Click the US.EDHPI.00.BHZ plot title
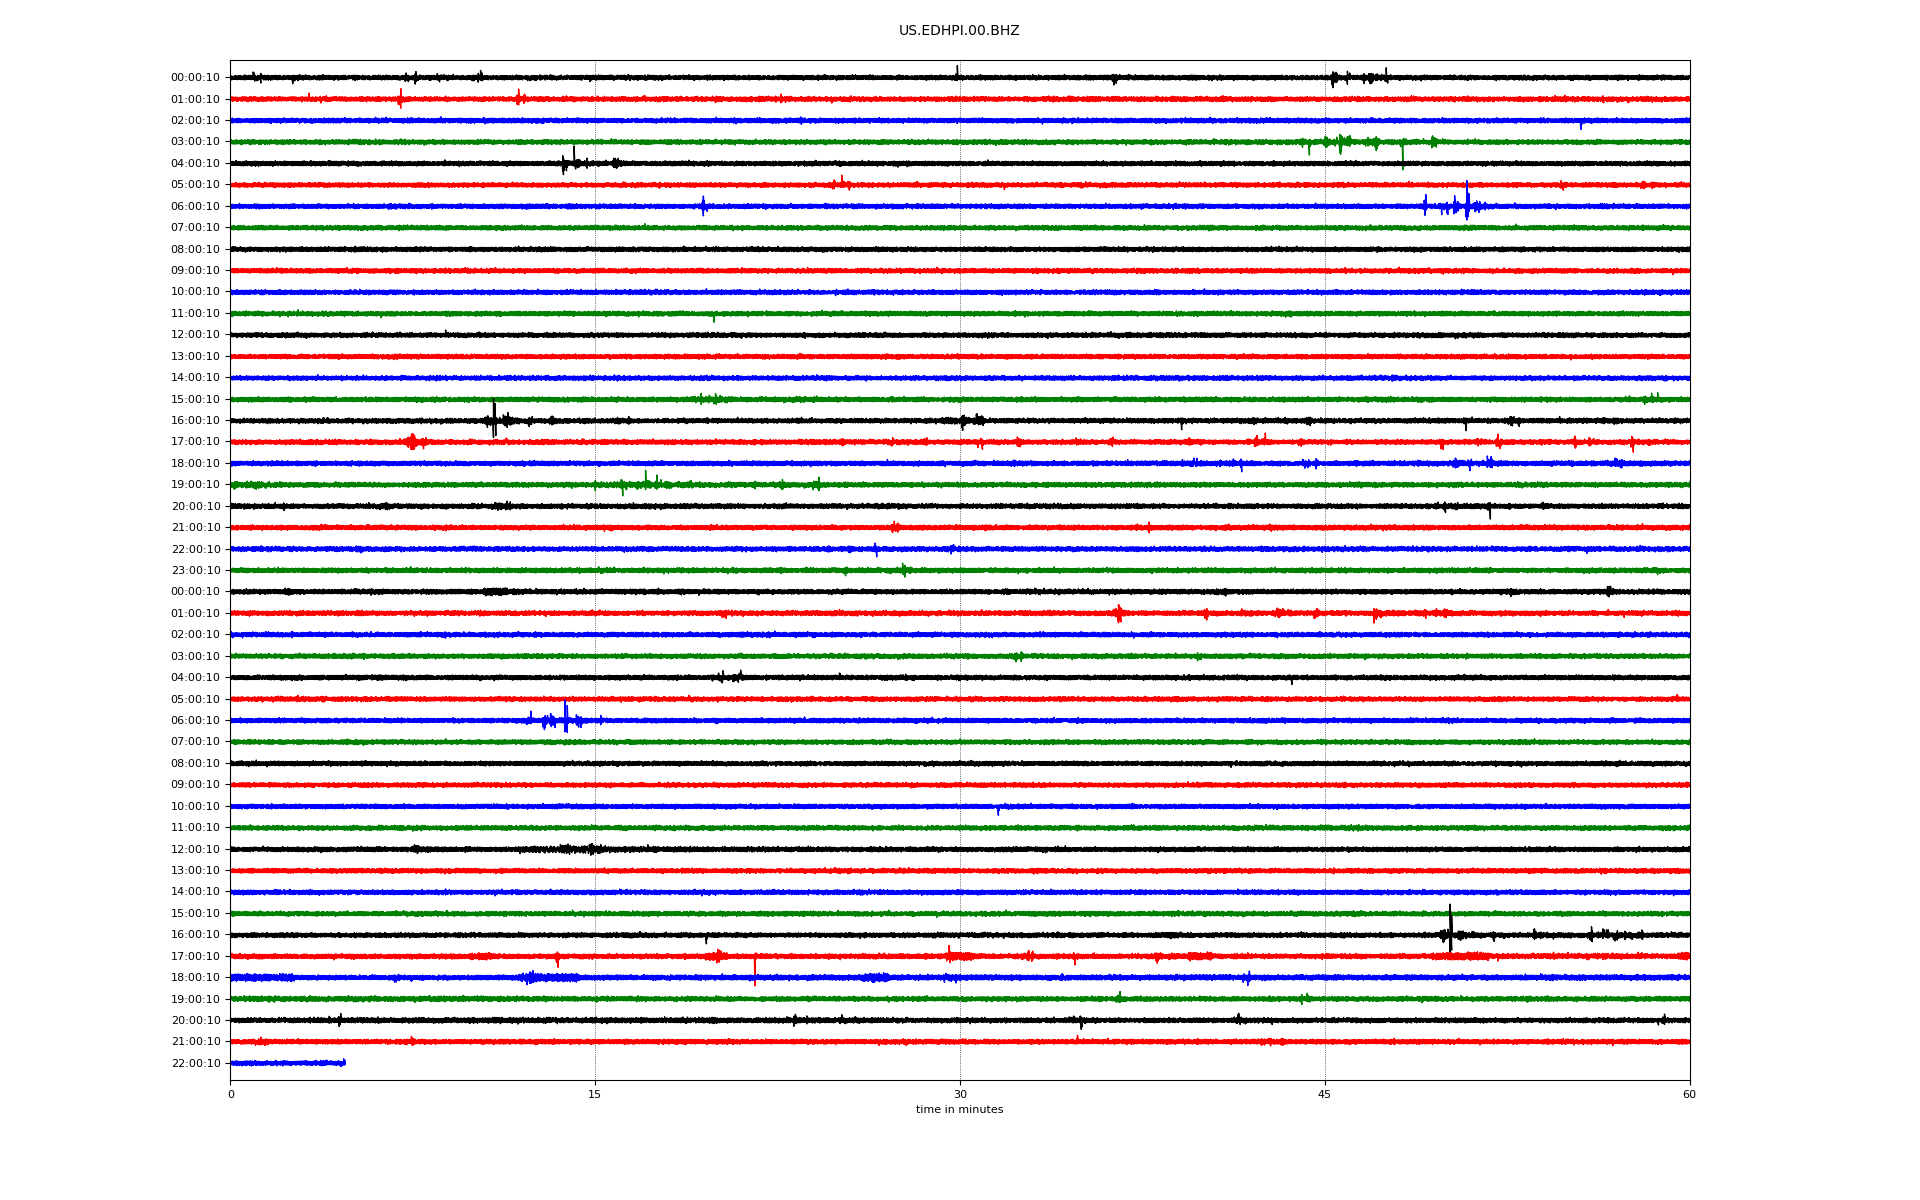This screenshot has width=1920, height=1200. click(x=959, y=31)
